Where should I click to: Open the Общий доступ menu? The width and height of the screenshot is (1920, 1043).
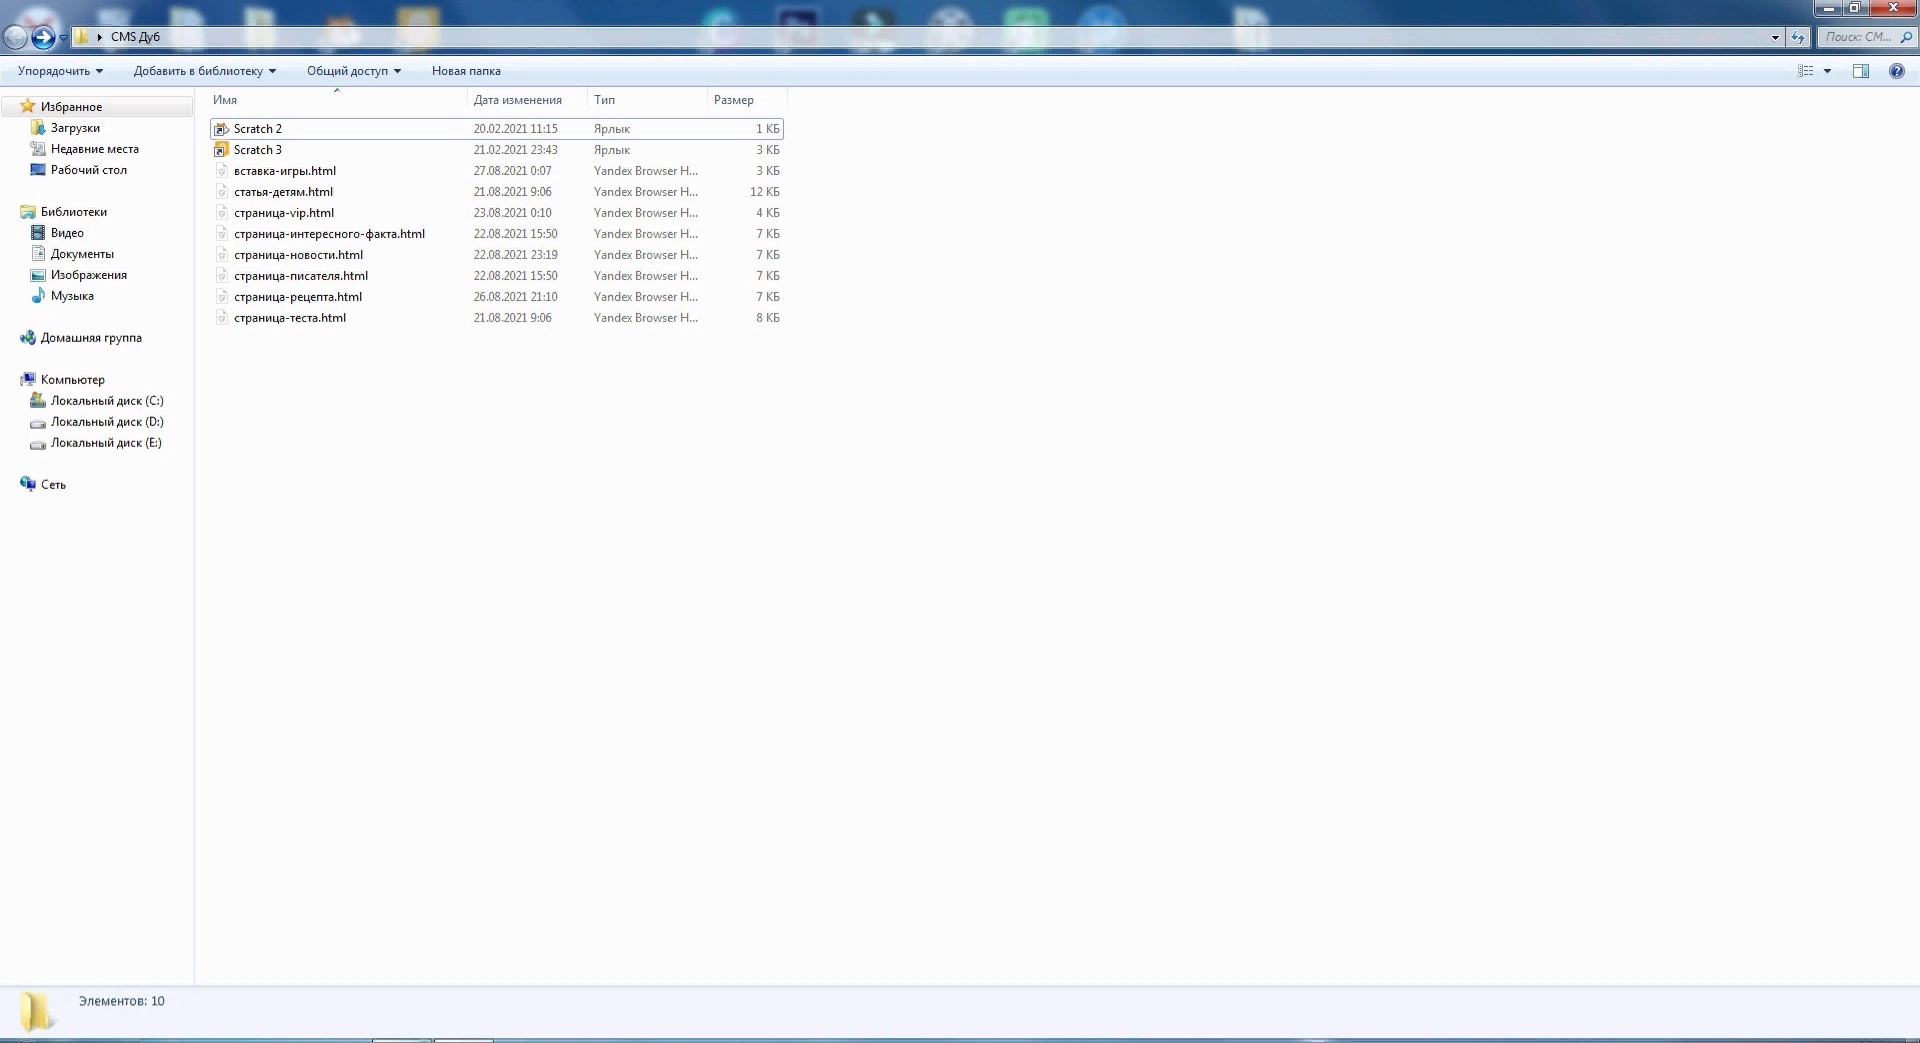353,71
